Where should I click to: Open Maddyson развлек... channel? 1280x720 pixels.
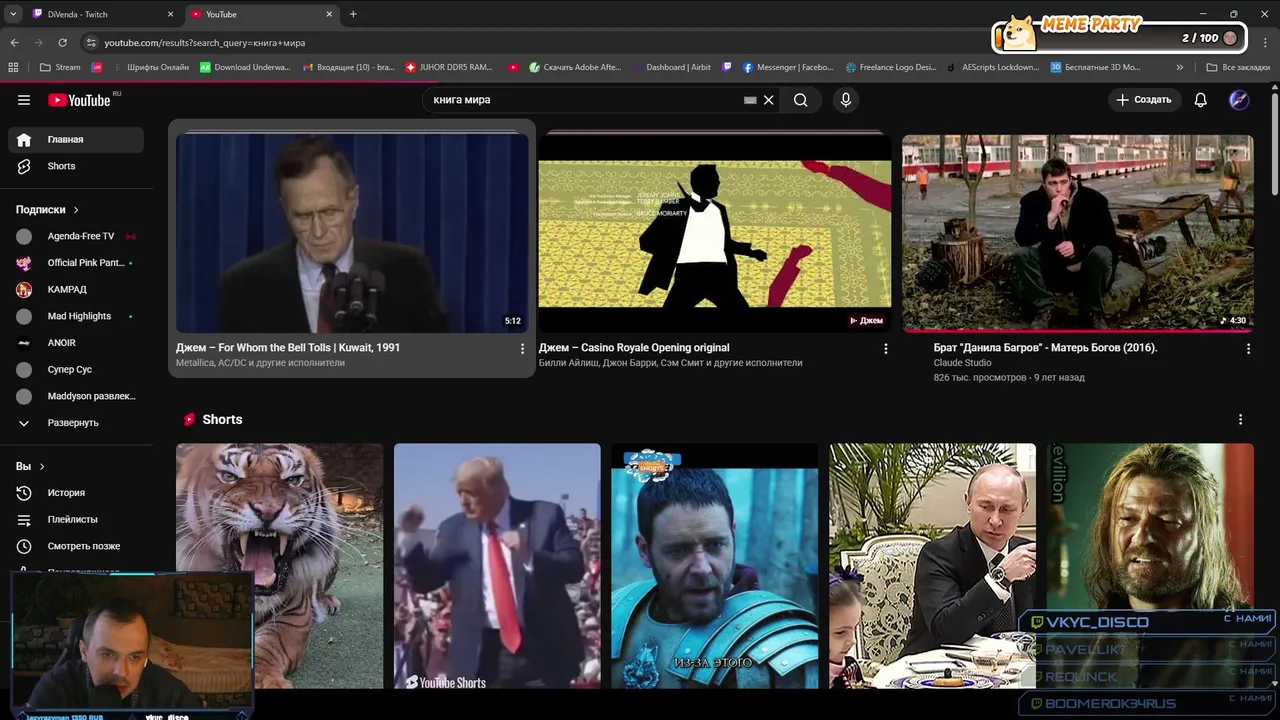click(x=76, y=396)
